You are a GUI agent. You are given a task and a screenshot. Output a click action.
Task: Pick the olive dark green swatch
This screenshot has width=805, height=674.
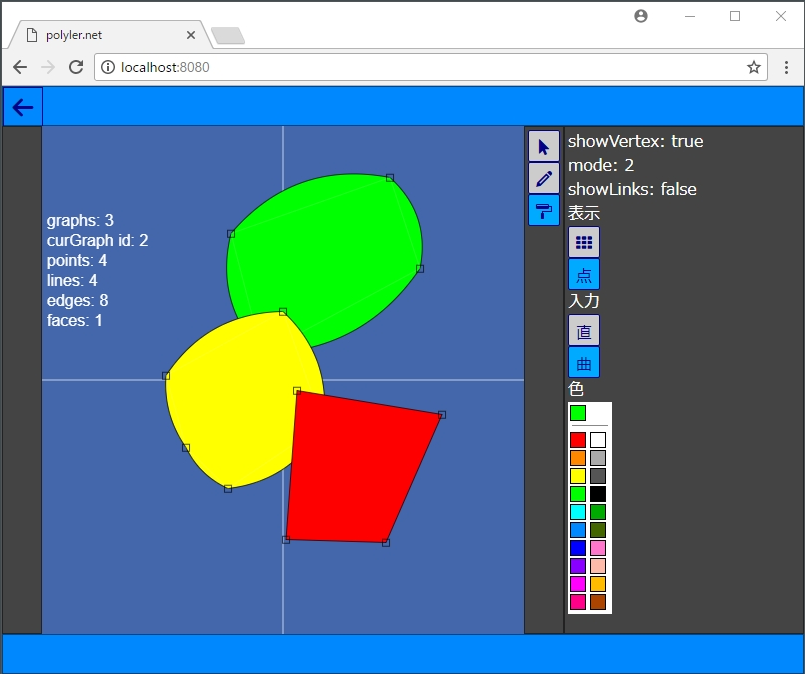tap(598, 530)
